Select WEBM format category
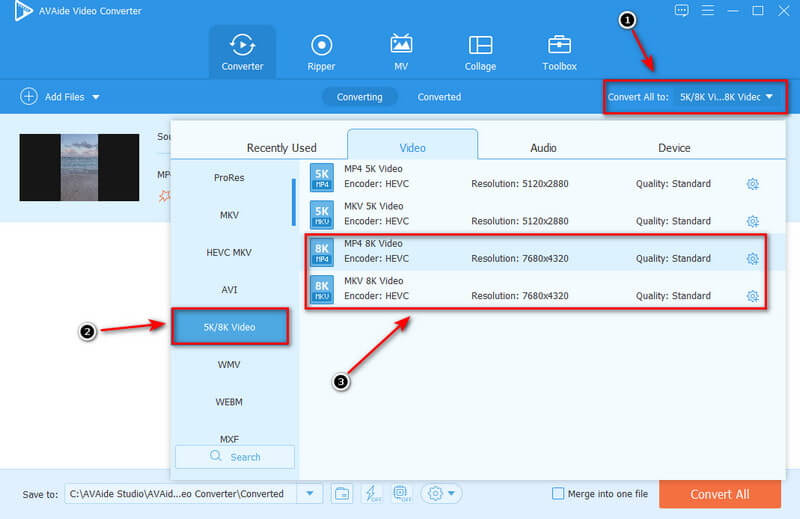Screen dimensions: 800x519 (x=229, y=402)
